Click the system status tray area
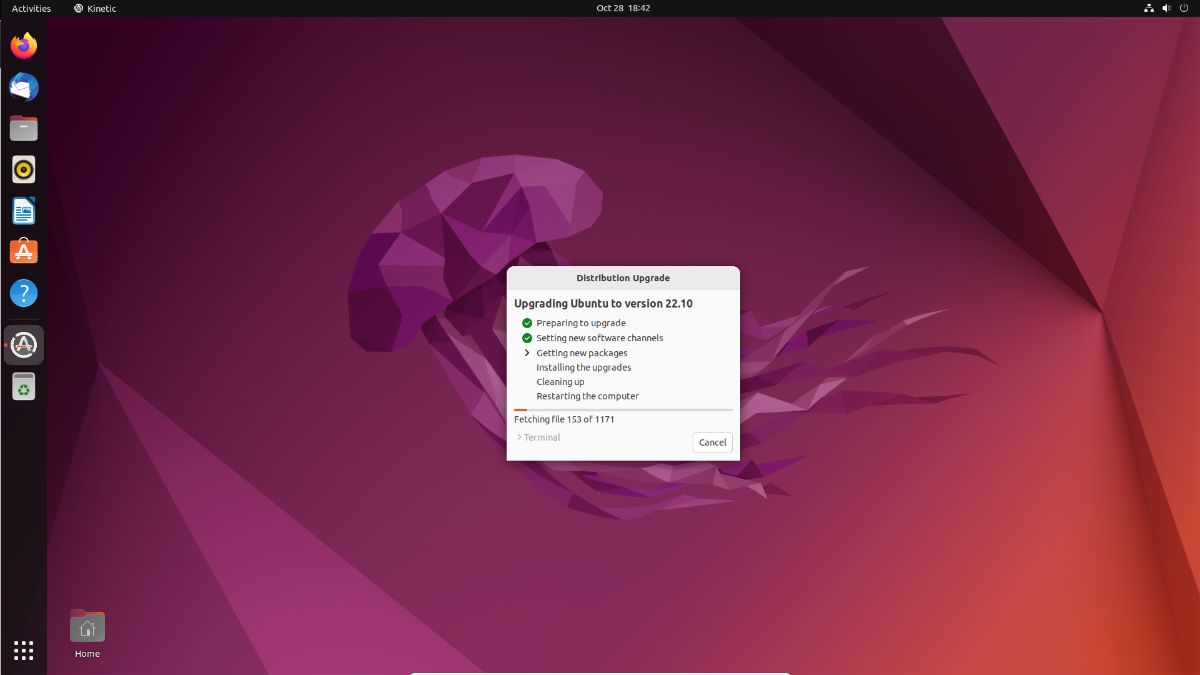The width and height of the screenshot is (1200, 675). click(1166, 8)
